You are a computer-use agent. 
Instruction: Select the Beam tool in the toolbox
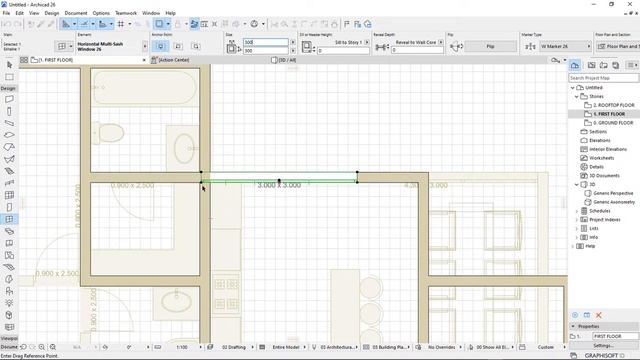[9, 123]
